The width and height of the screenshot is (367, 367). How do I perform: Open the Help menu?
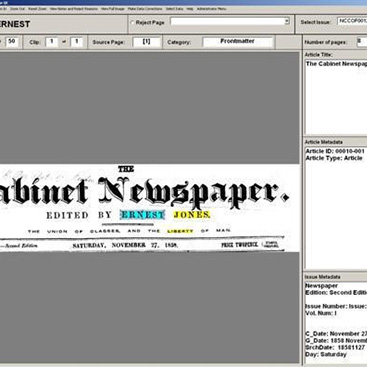[190, 9]
